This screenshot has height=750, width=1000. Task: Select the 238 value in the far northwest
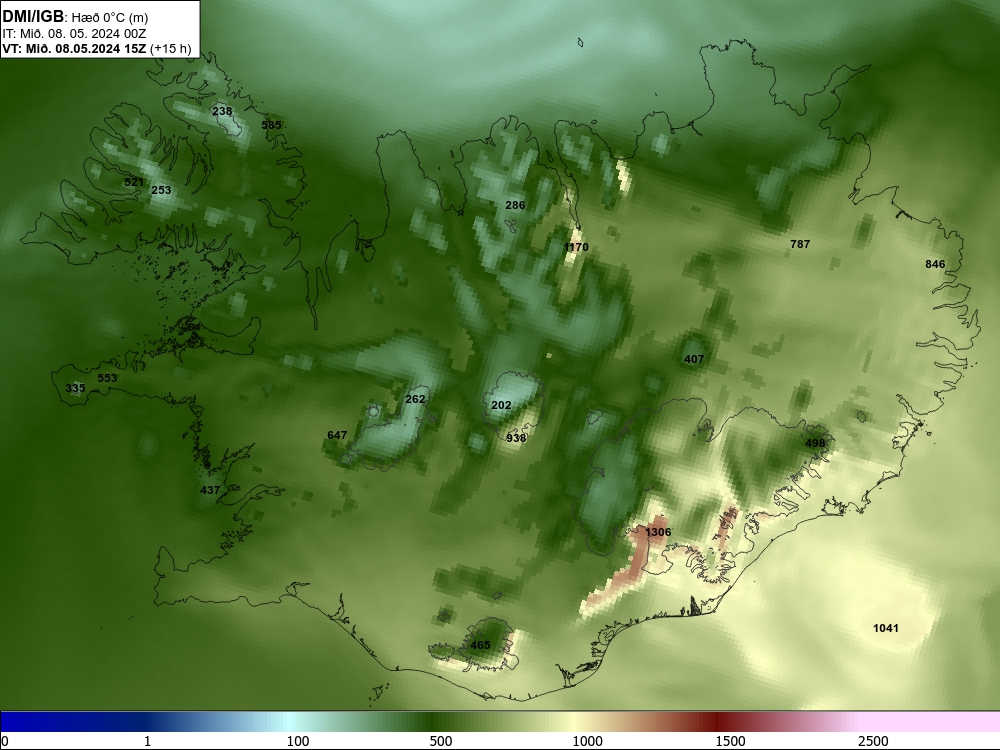tap(222, 112)
